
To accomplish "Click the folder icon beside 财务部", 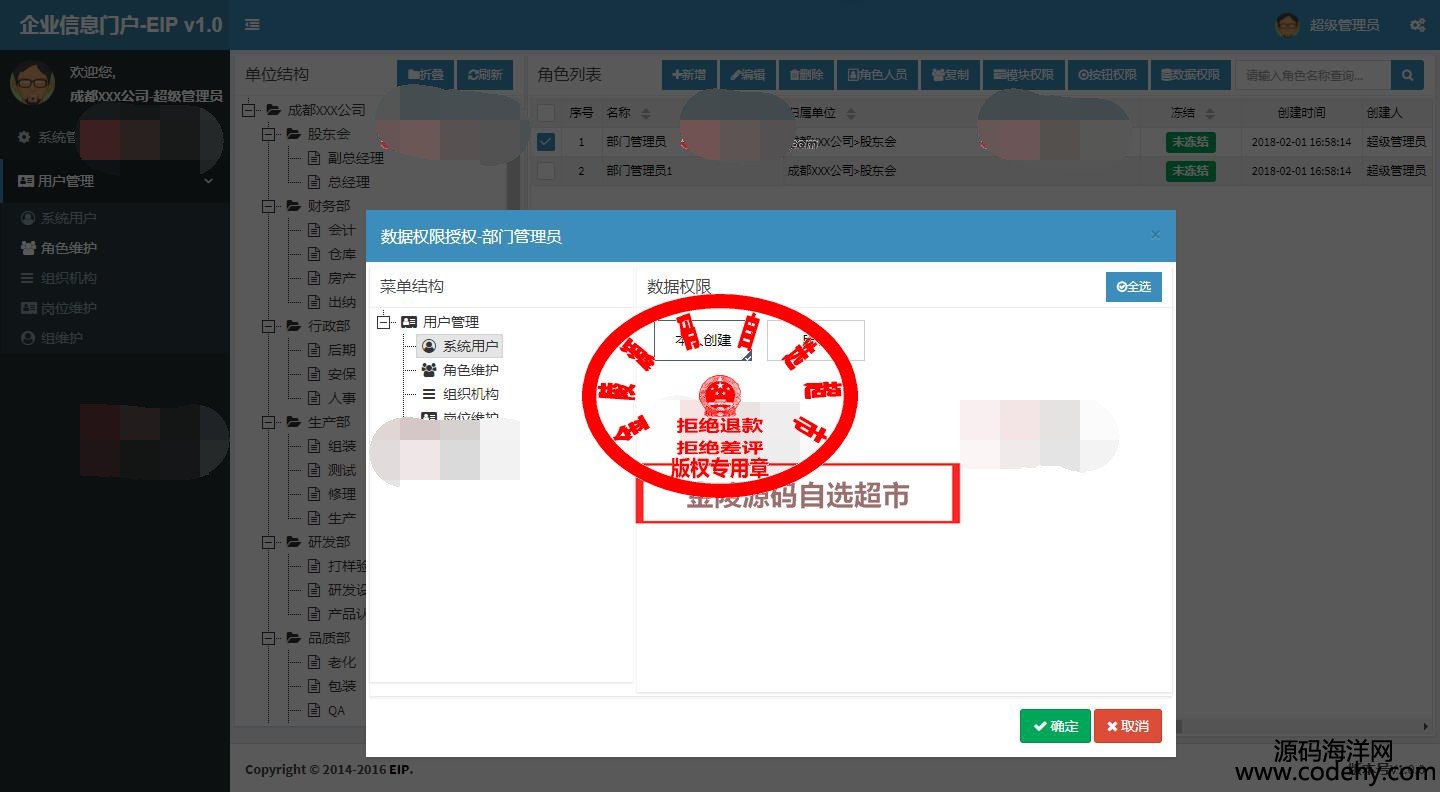I will coord(293,206).
